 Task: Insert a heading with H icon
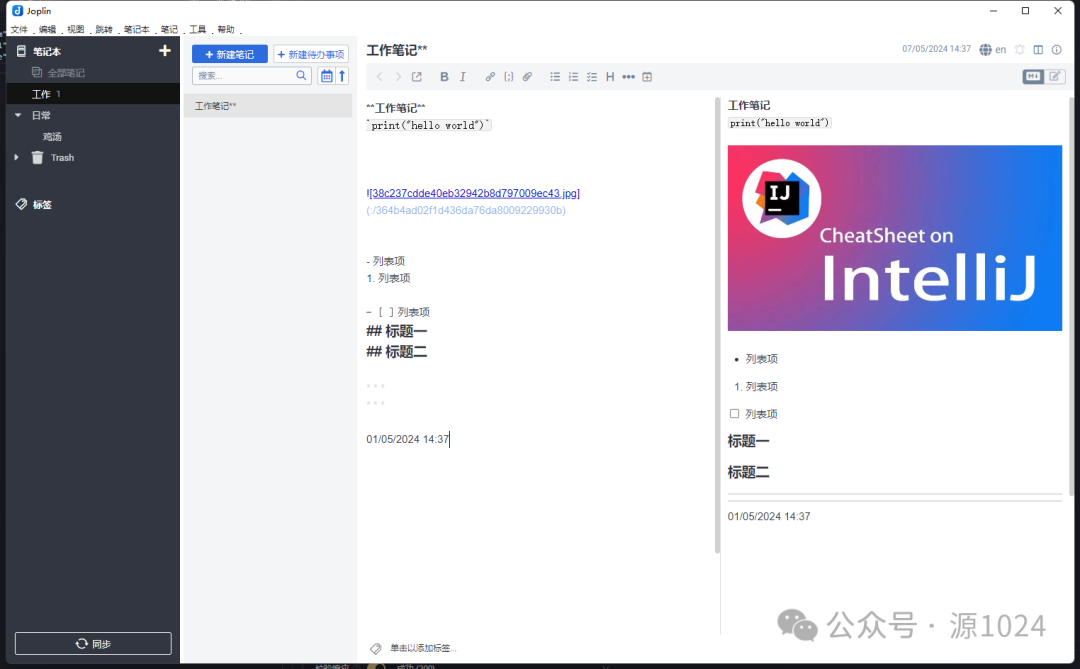click(610, 76)
